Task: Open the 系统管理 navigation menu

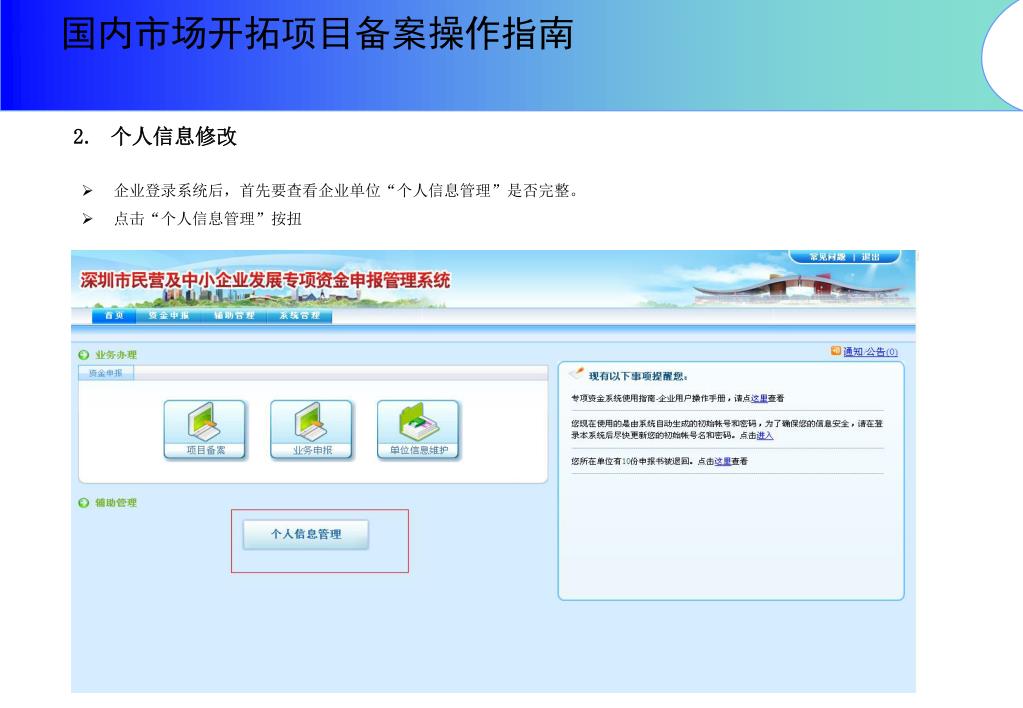Action: (x=299, y=316)
